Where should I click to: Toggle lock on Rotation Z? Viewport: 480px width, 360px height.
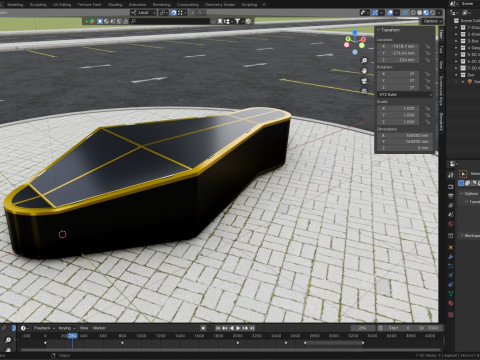[x=427, y=87]
